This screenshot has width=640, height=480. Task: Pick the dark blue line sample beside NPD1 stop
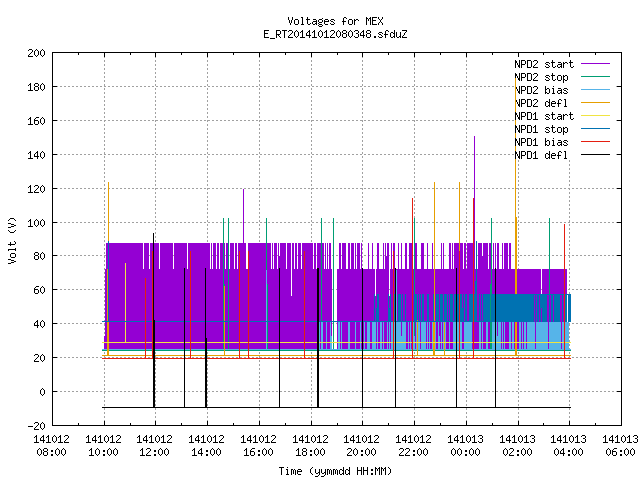595,129
